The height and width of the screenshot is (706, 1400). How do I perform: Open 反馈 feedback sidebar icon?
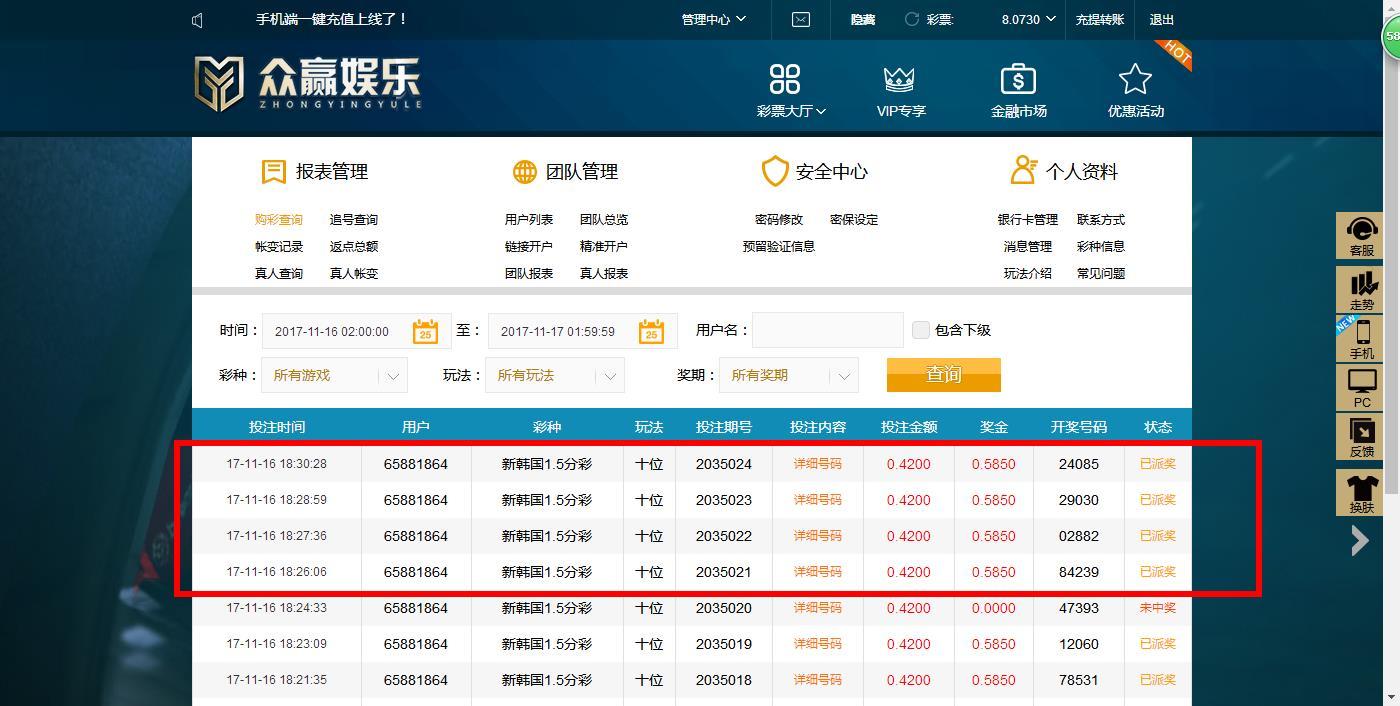1362,437
